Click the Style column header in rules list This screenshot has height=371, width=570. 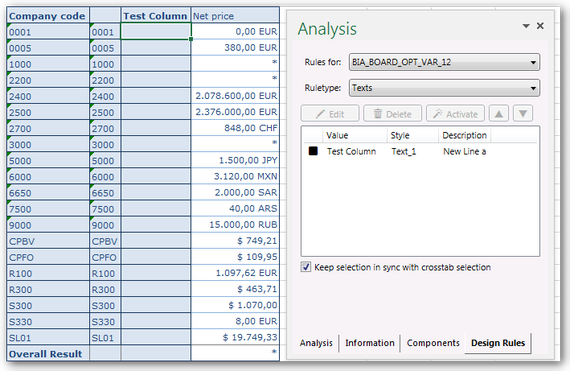[413, 135]
